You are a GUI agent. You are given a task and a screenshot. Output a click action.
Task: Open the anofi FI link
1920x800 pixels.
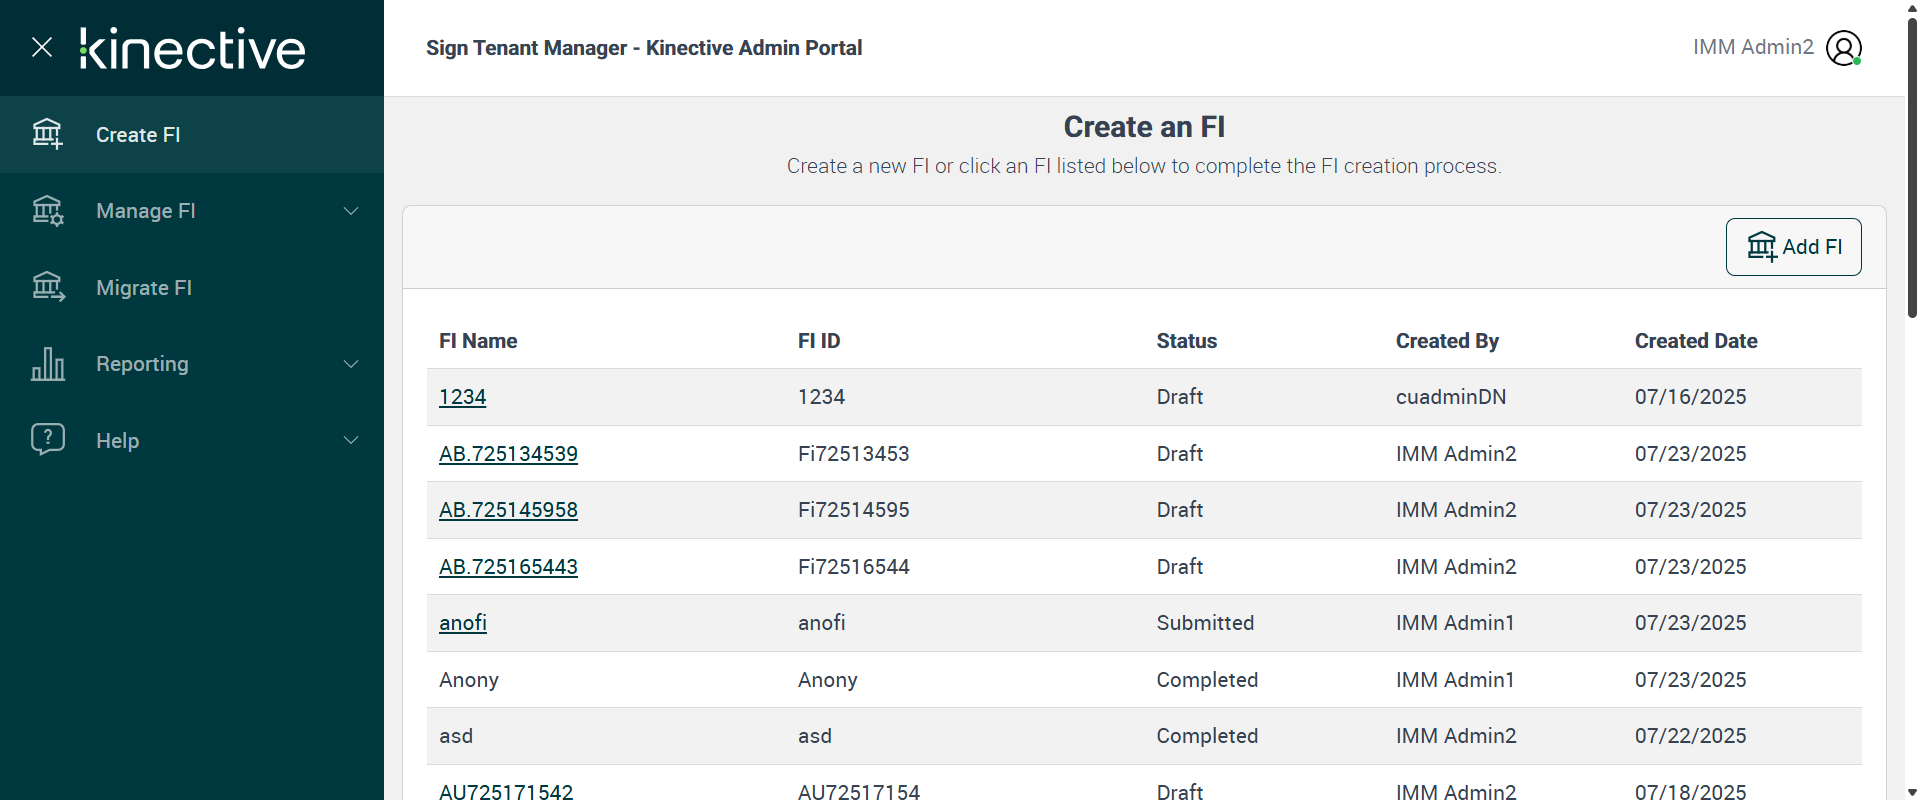(x=462, y=623)
